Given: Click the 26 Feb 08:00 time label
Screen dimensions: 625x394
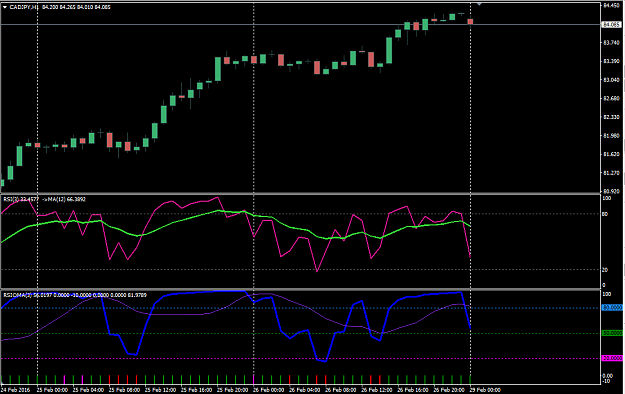Looking at the screenshot, I should (x=340, y=390).
